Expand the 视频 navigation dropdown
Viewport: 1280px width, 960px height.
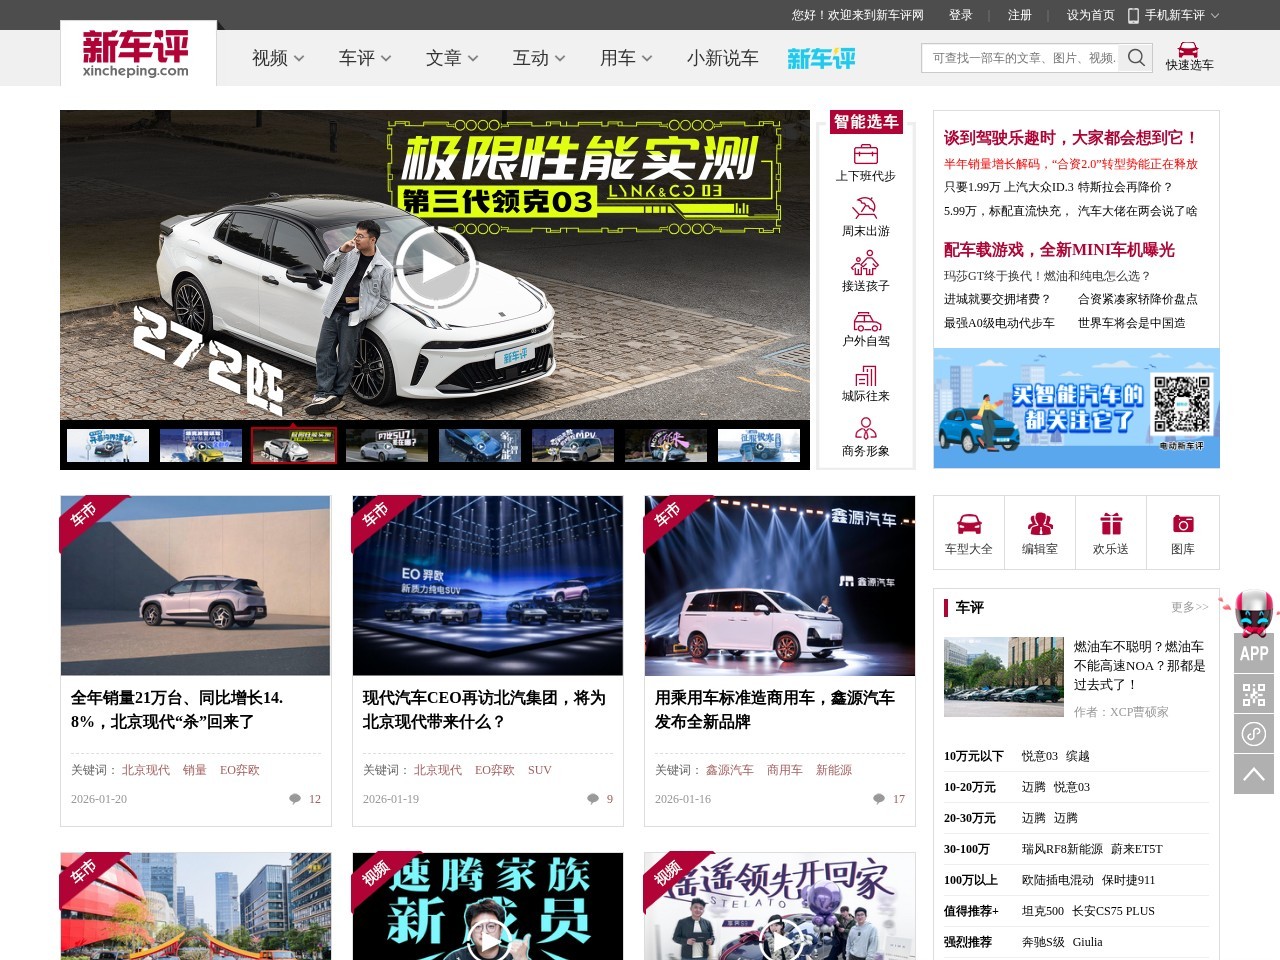click(x=278, y=58)
